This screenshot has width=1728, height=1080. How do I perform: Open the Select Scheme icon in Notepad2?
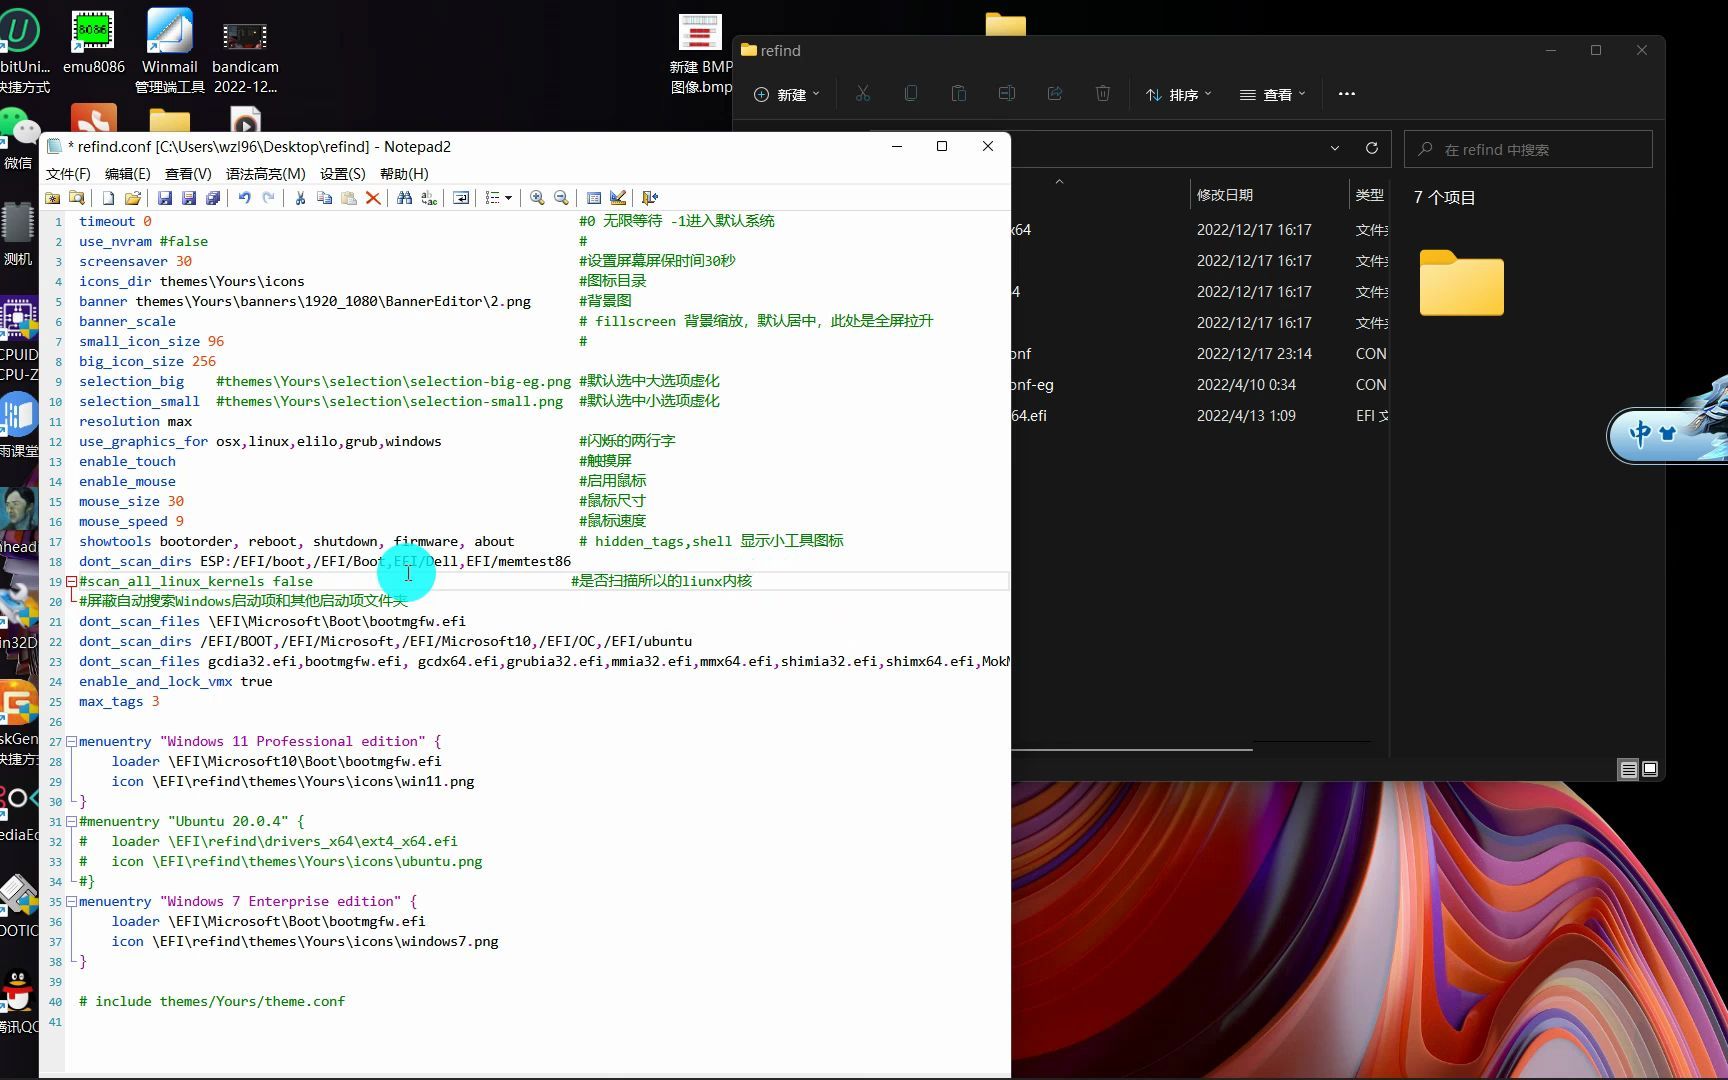pos(594,198)
